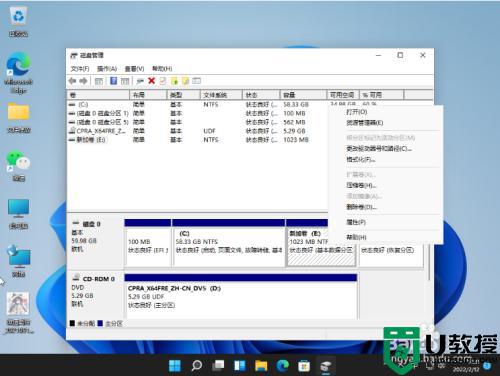Click the taskbar date and time display
Viewport: 500px width, 376px height.
465,366
